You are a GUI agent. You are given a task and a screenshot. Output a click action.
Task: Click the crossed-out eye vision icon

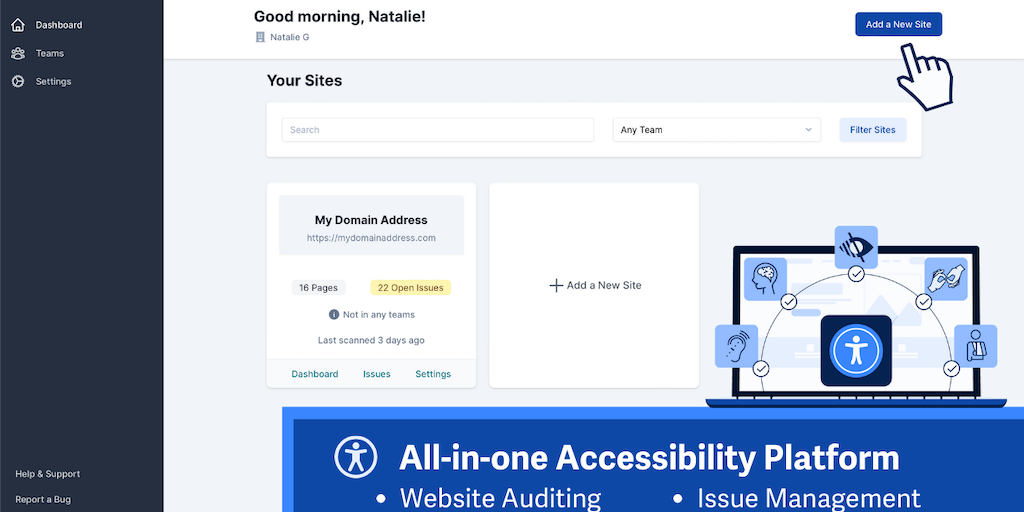coord(856,247)
